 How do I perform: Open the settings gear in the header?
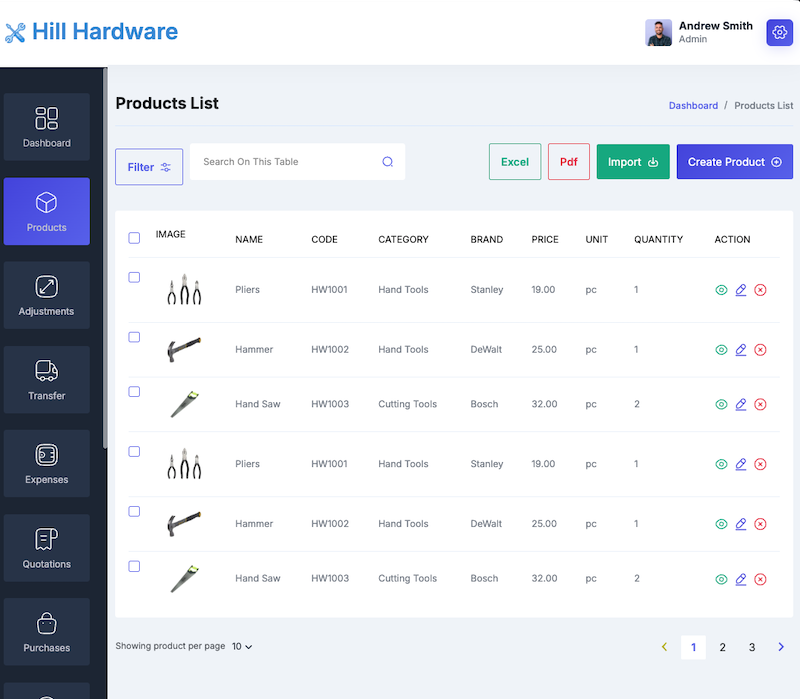coord(779,33)
